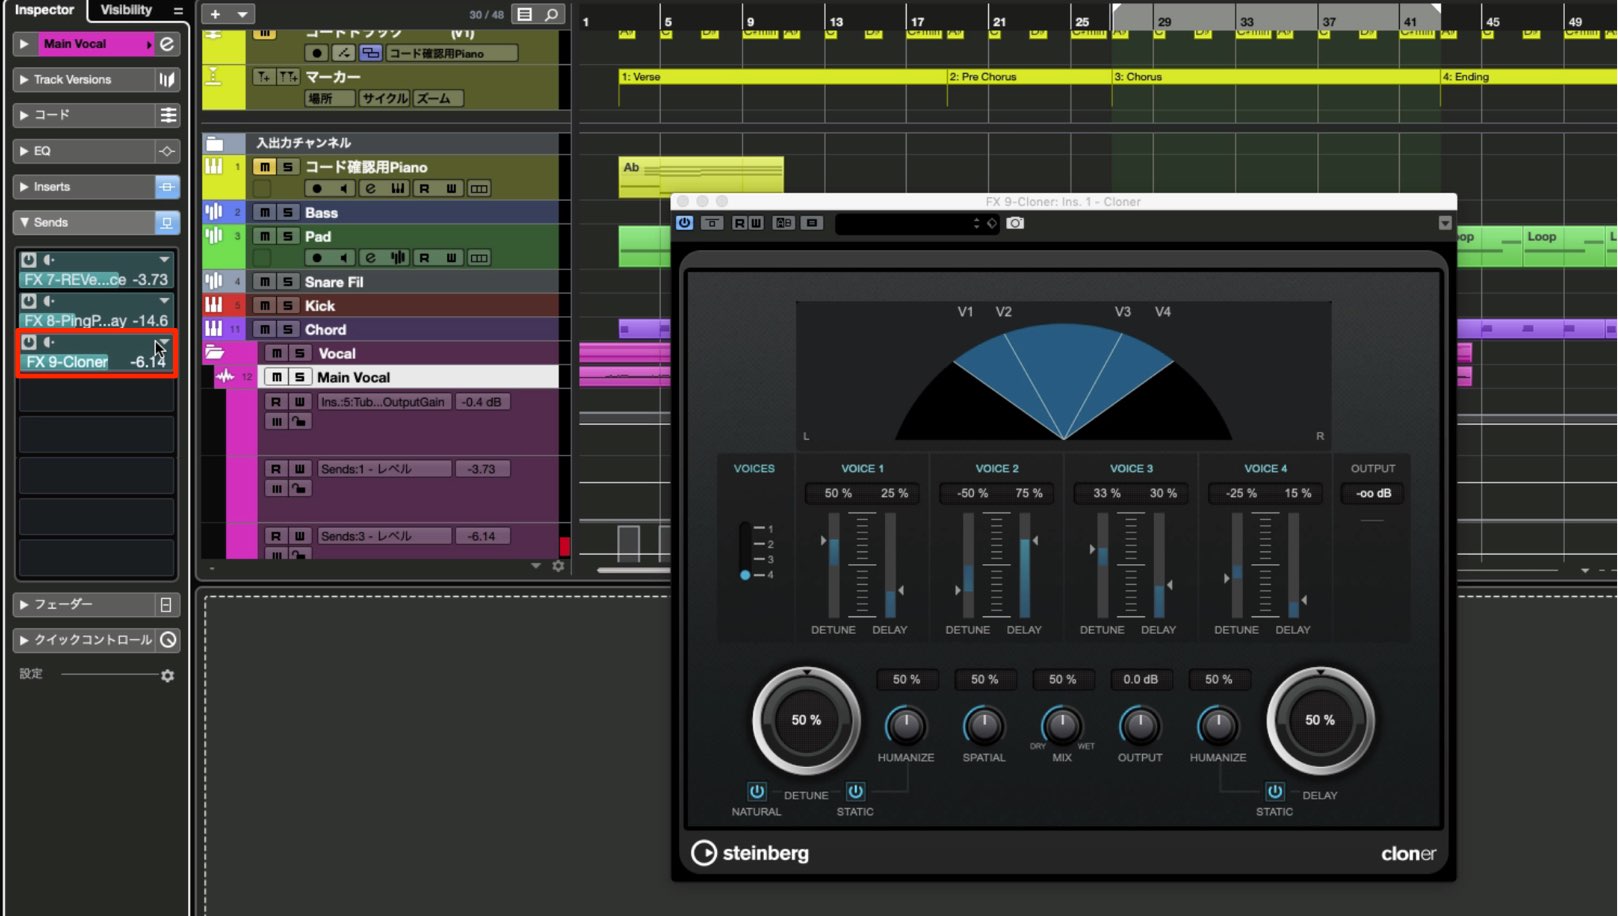1618x916 pixels.
Task: Mute the Kick track
Action: coord(264,306)
